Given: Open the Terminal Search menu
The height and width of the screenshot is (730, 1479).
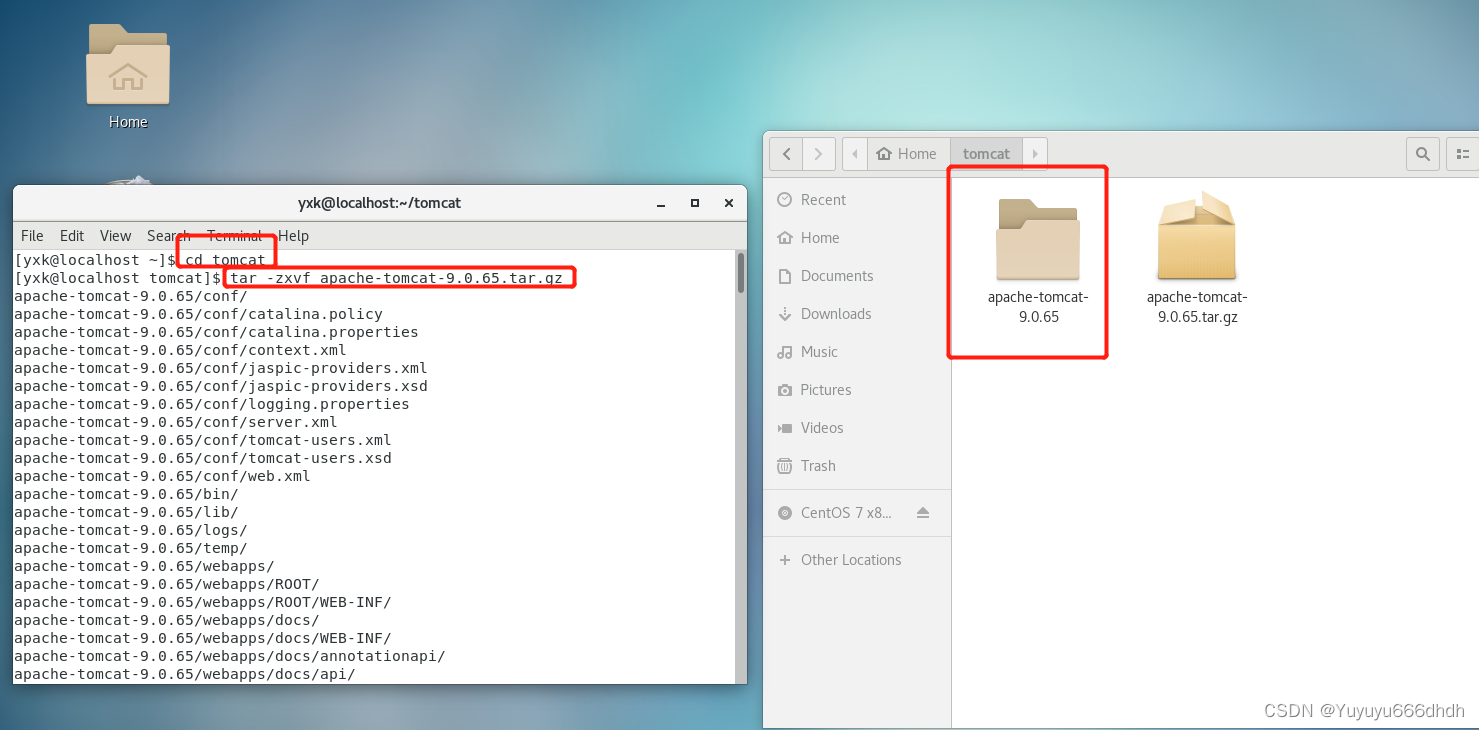Looking at the screenshot, I should [168, 236].
